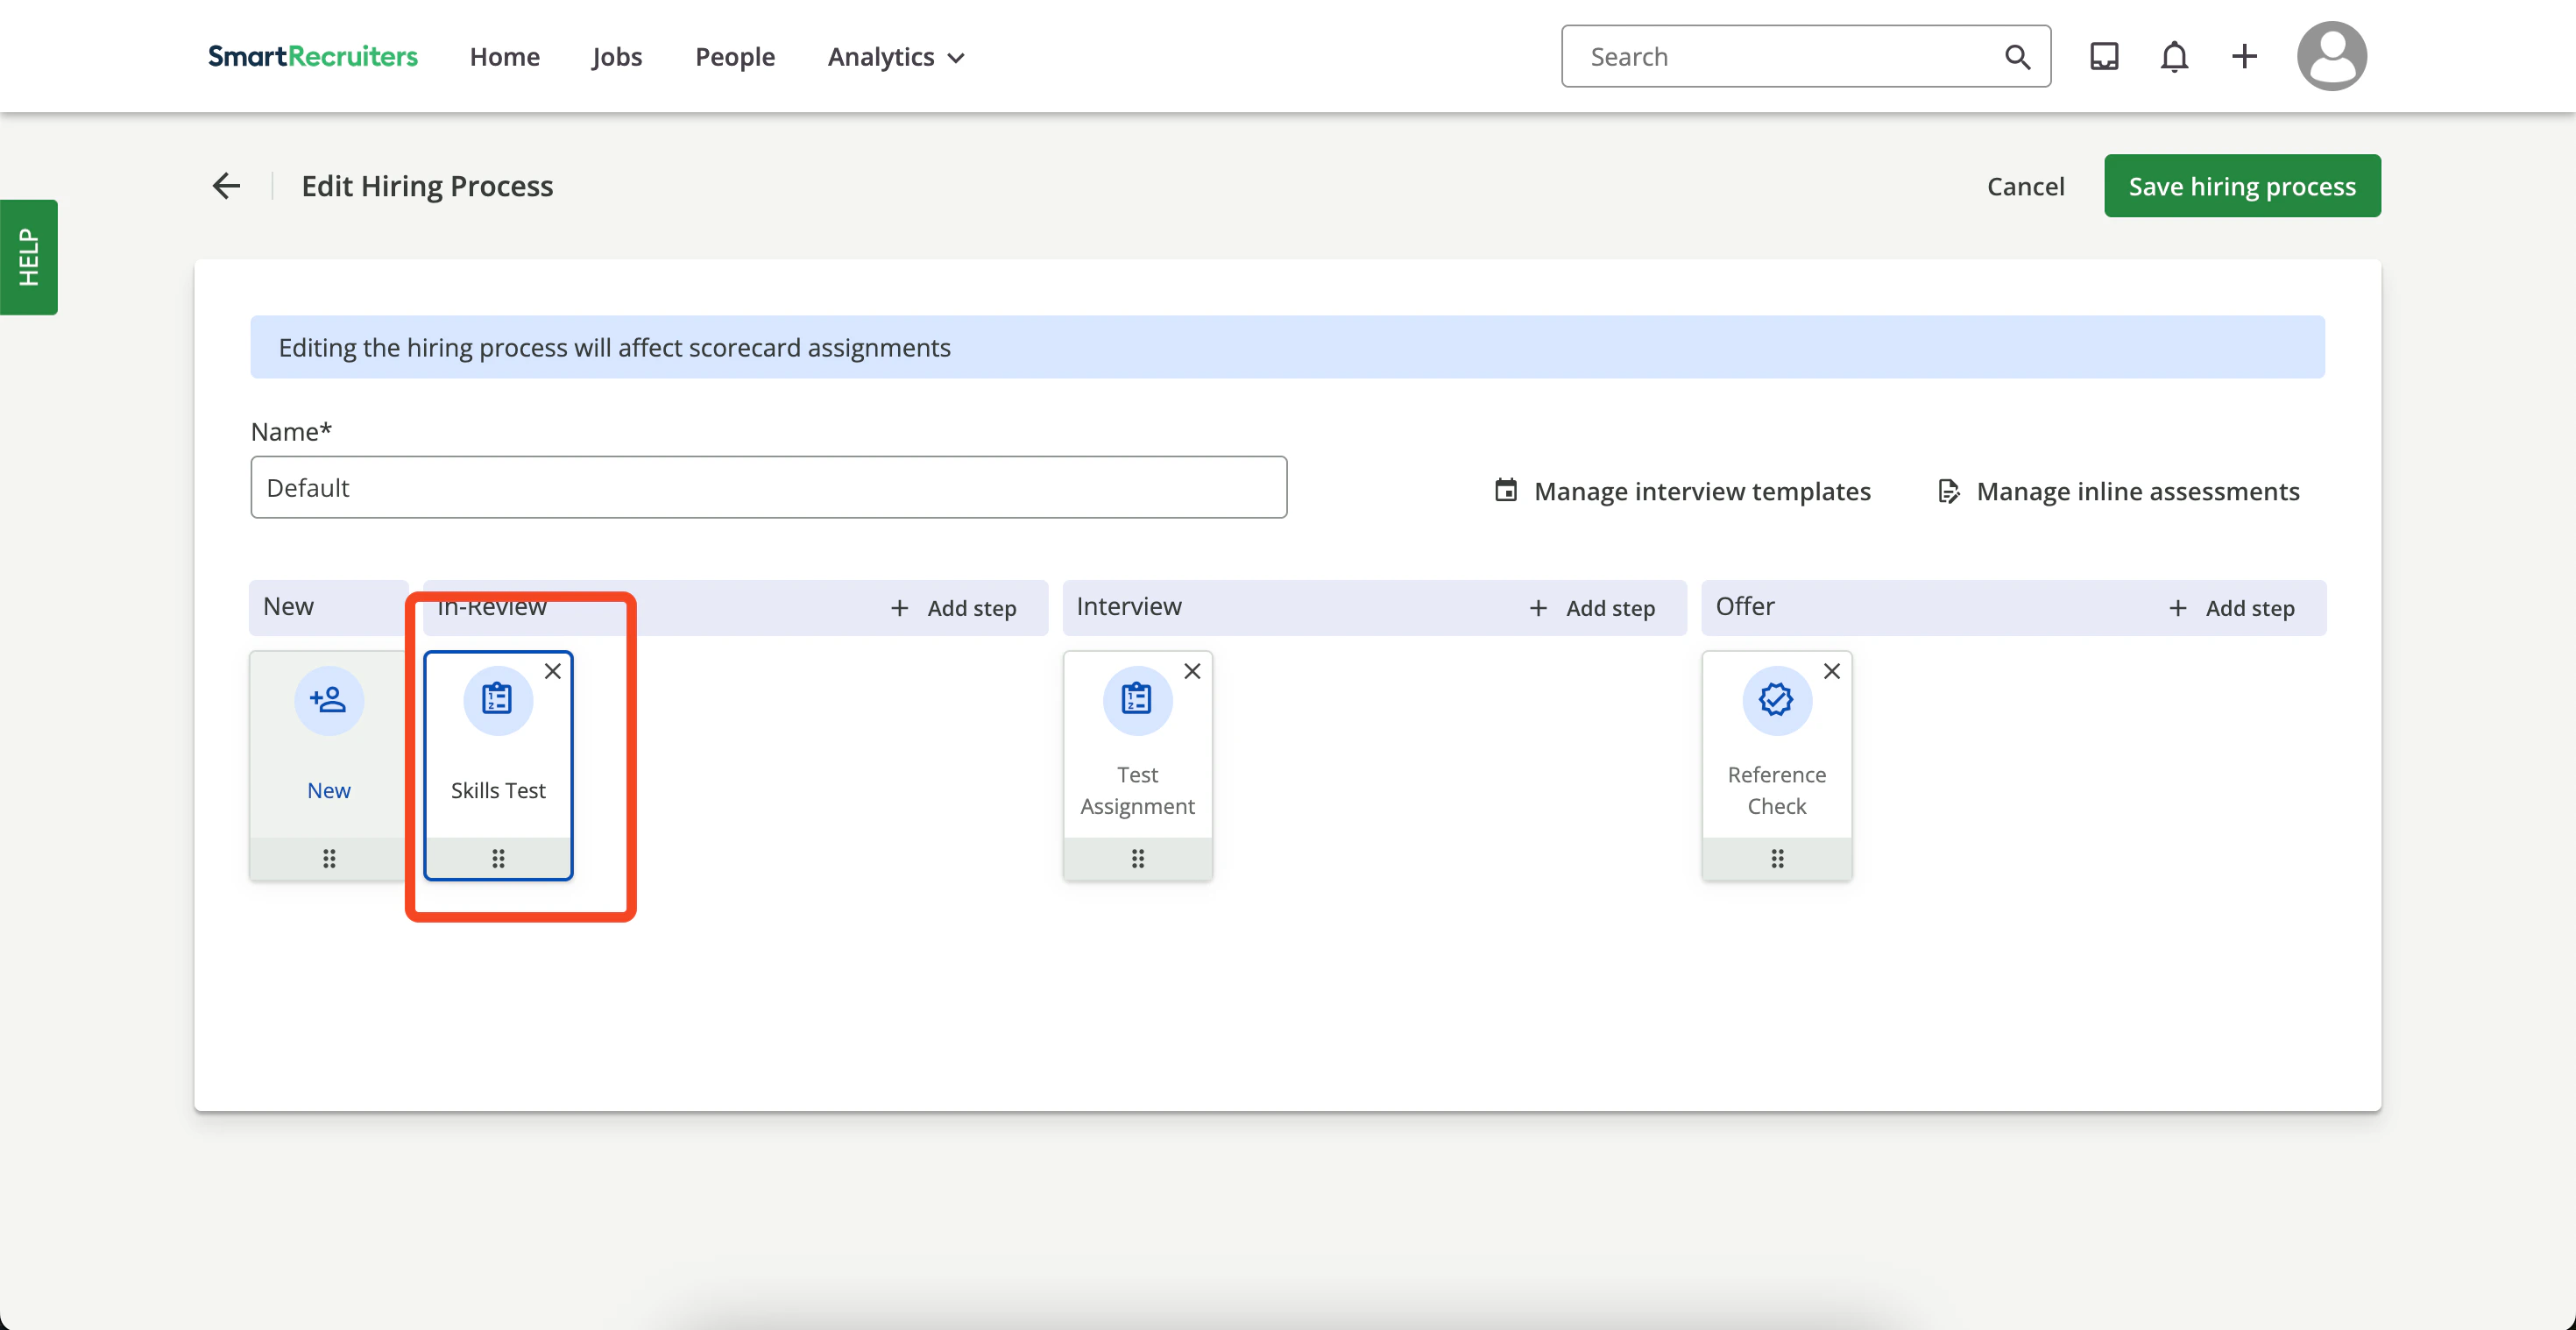Screen dimensions: 2576x1330
Task: Add step to In-Review stage
Action: [953, 608]
